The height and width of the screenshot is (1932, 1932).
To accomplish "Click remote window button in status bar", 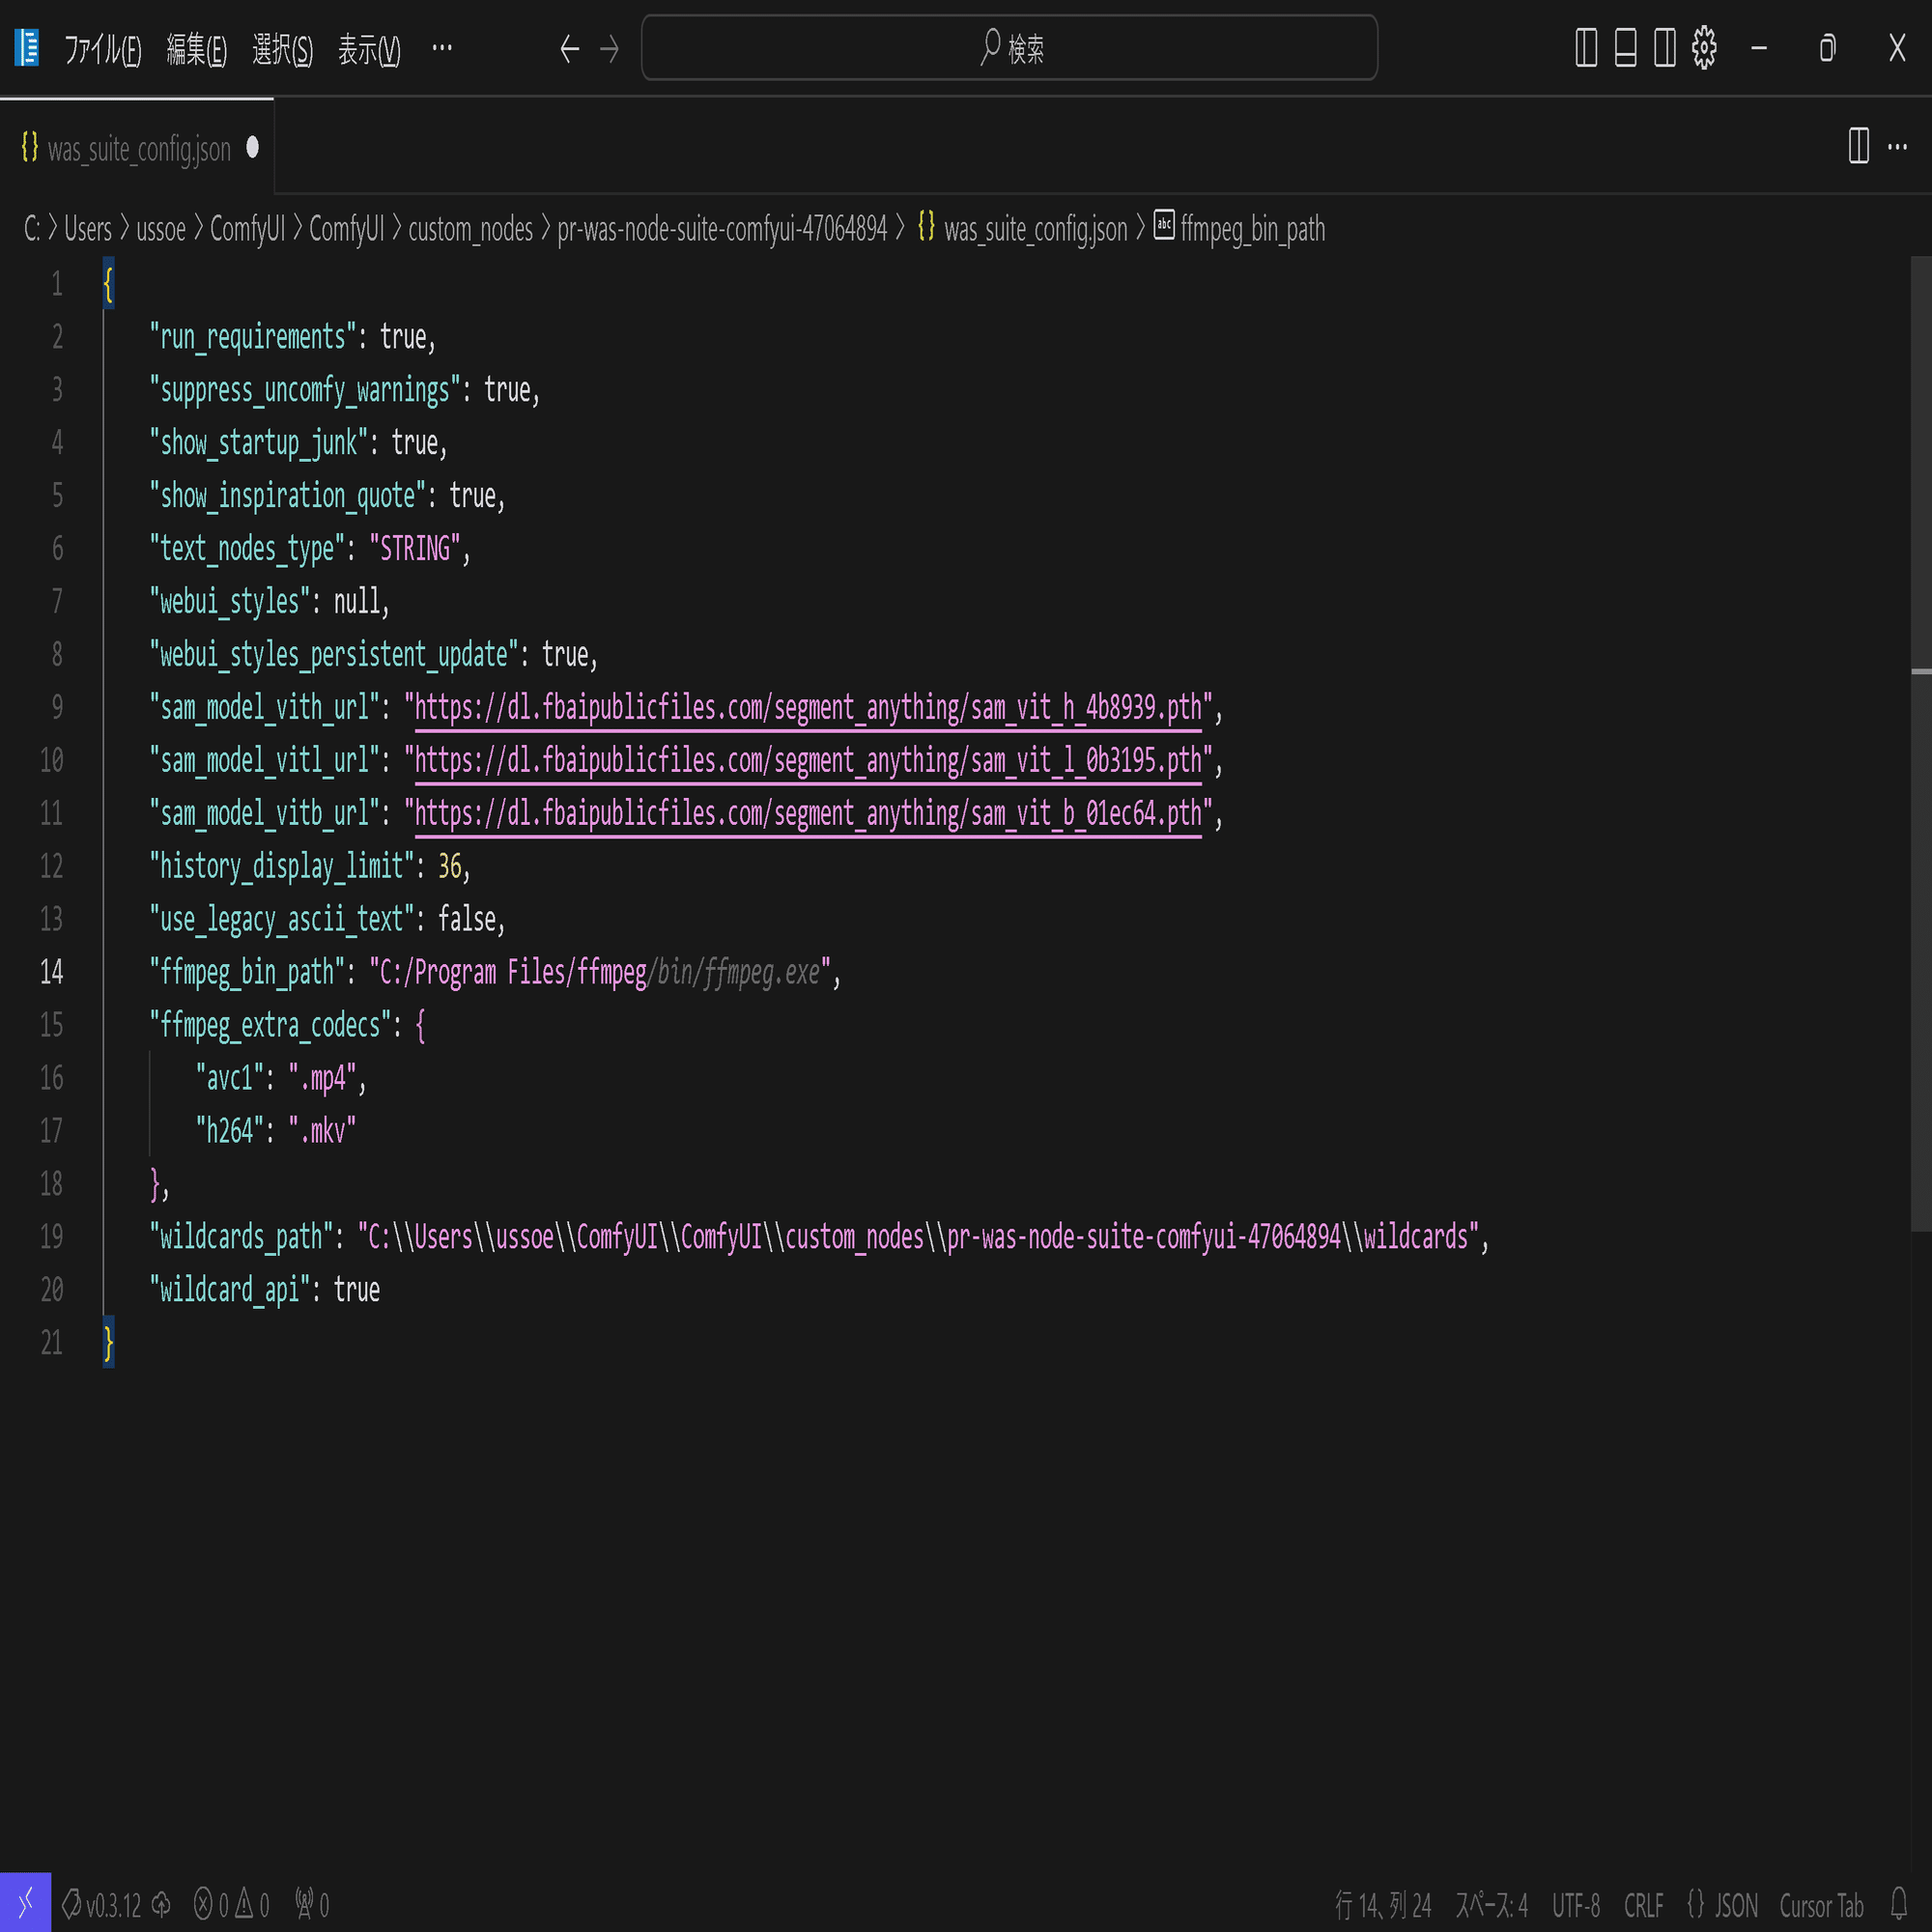I will [25, 1903].
